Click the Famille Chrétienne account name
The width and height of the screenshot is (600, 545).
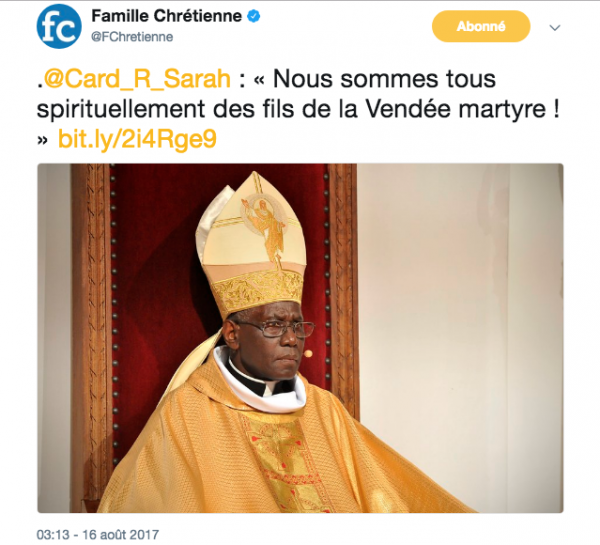[166, 16]
